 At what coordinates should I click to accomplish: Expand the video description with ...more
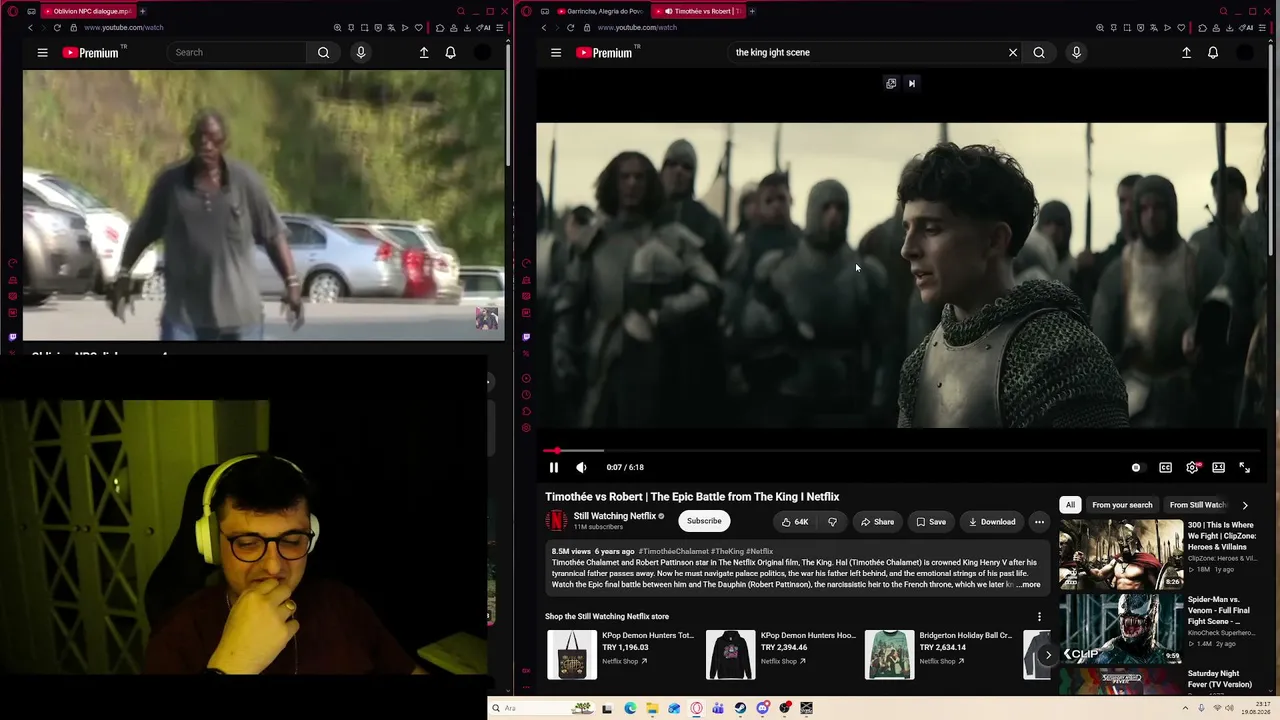pyautogui.click(x=1027, y=584)
